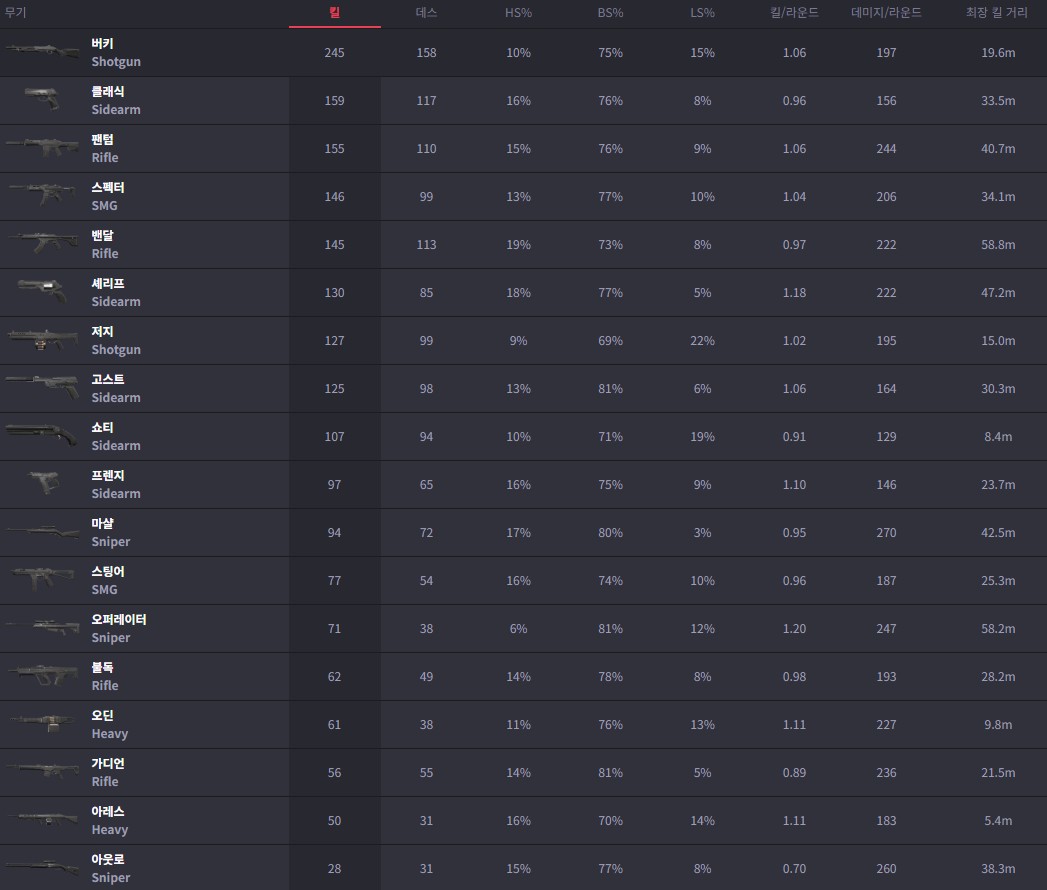Sort by 데미지/라운드 column header
1047x890 pixels.
click(x=887, y=13)
